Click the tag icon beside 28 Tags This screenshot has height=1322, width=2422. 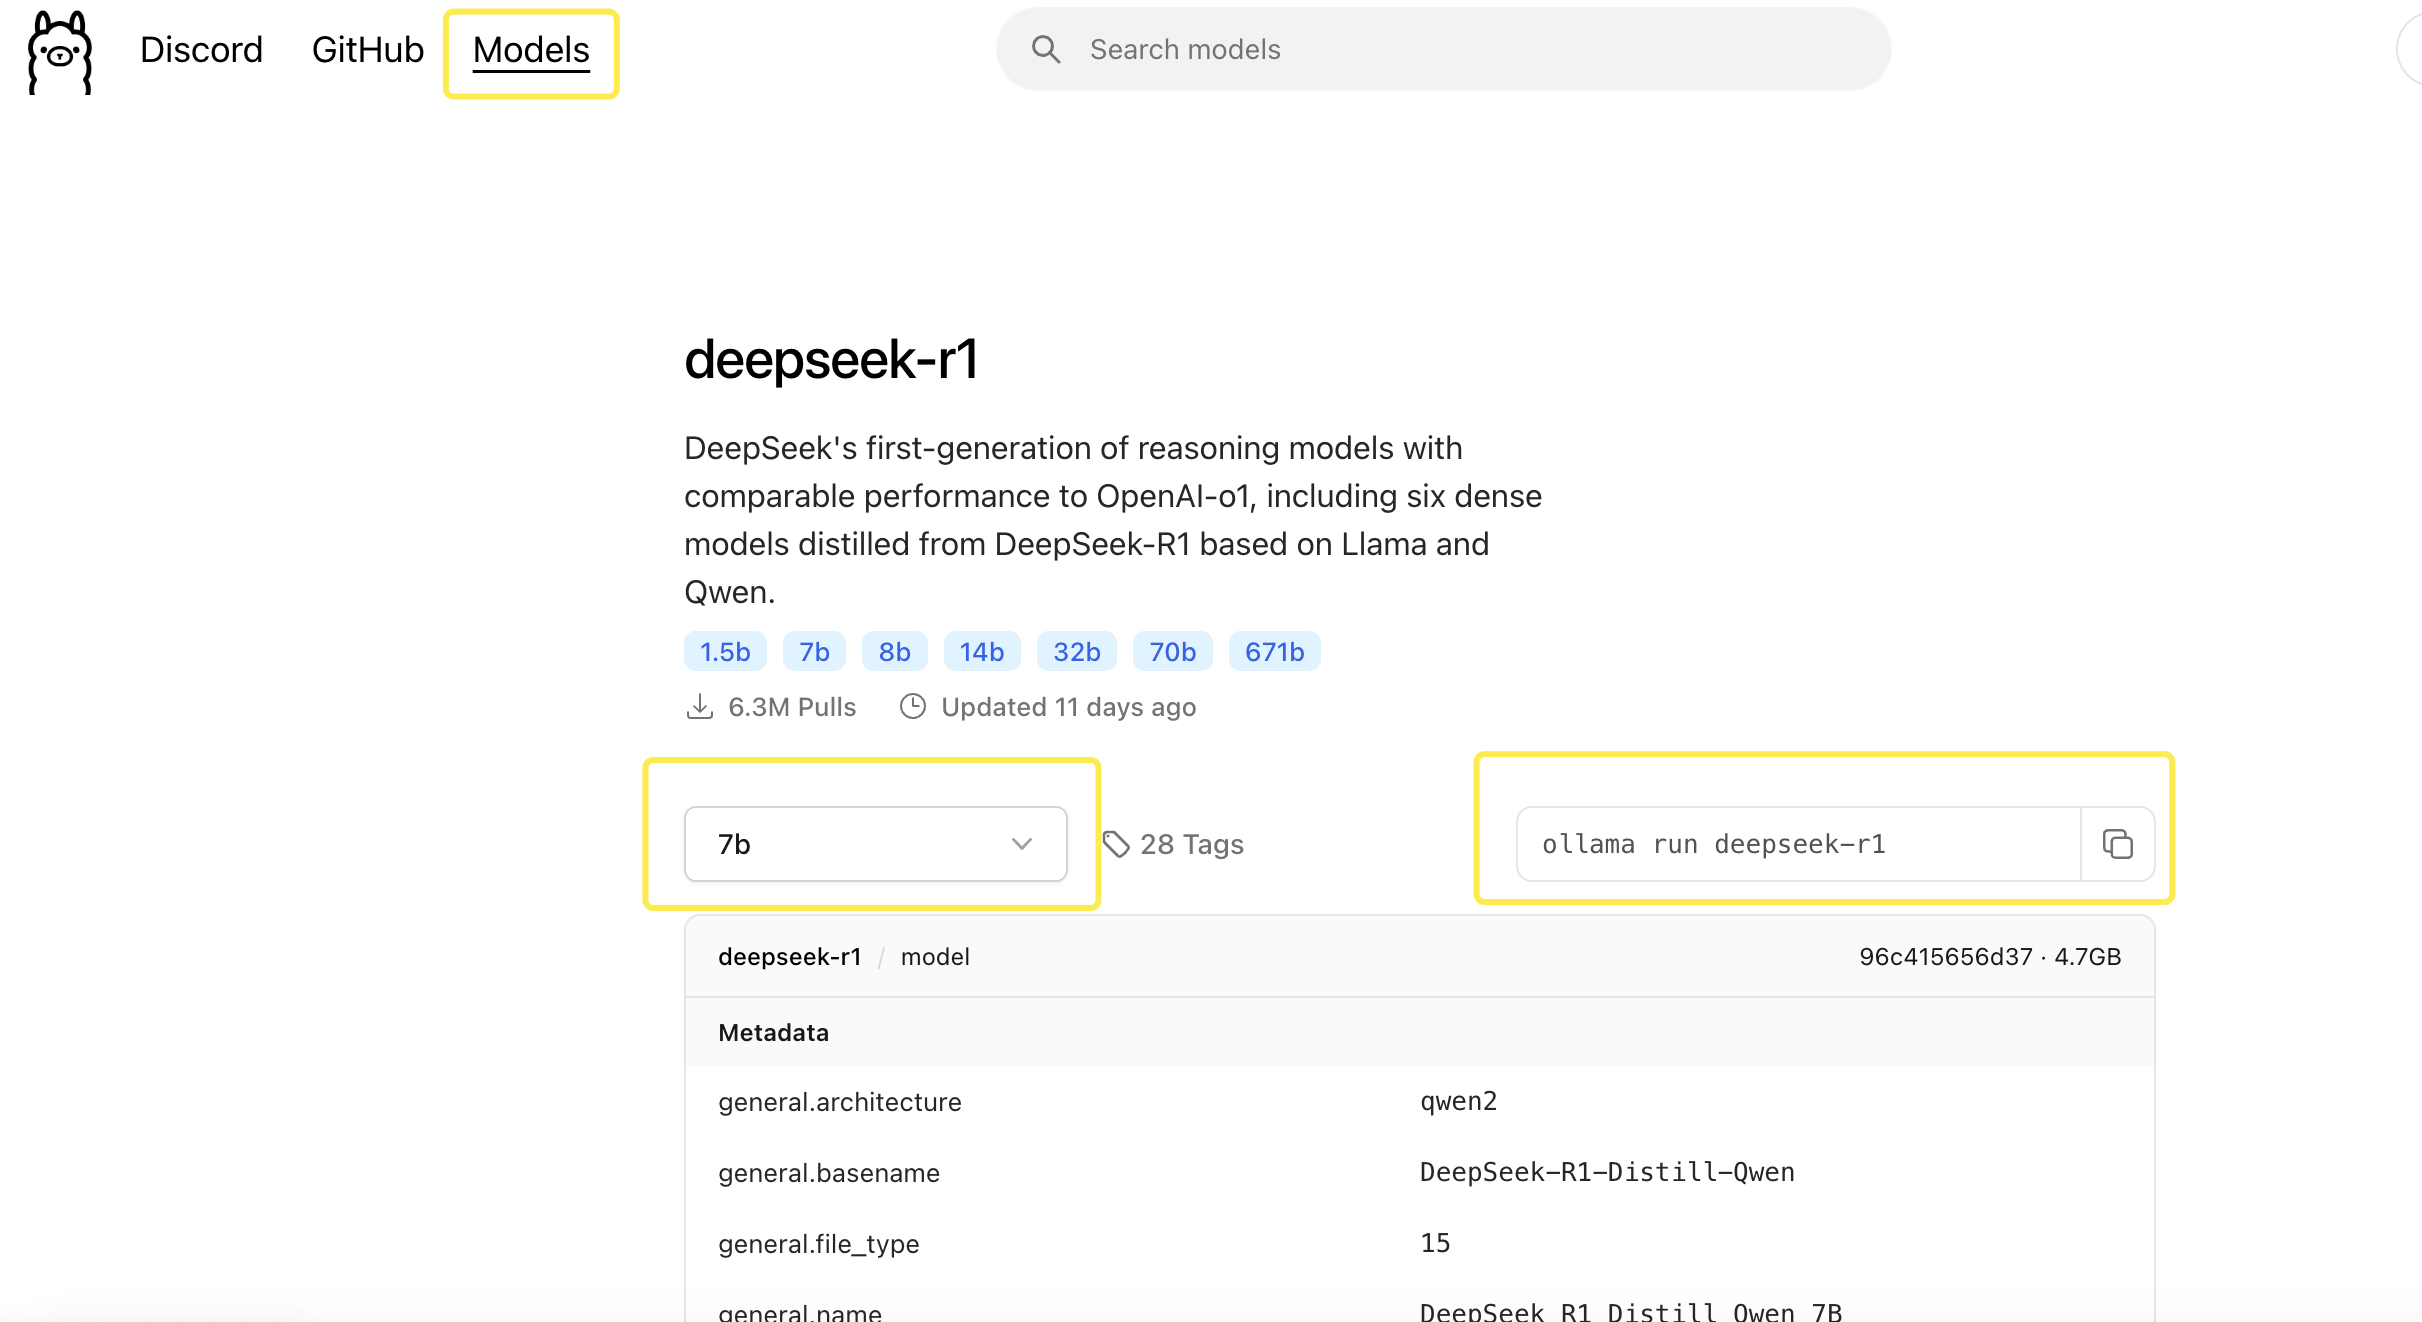1115,844
